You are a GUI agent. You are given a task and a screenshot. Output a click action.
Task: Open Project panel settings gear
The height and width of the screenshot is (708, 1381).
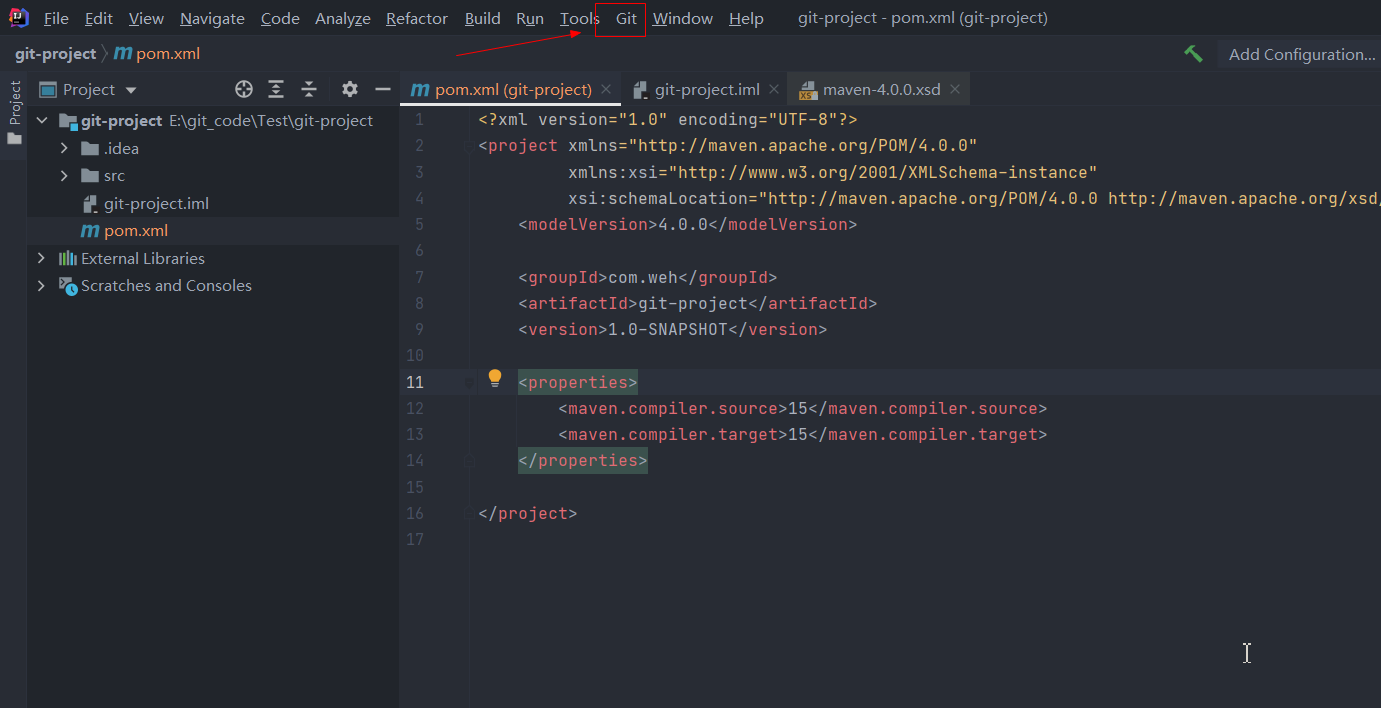click(x=349, y=90)
